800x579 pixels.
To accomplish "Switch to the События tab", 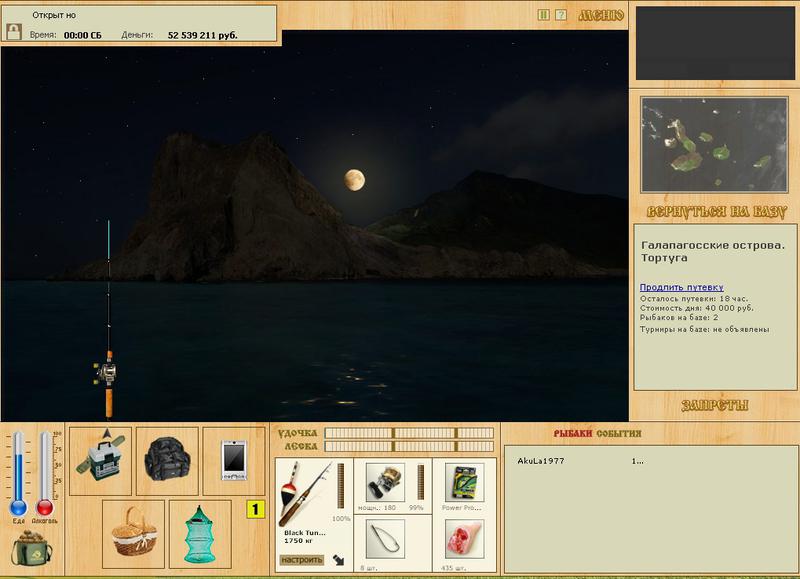I will [619, 433].
